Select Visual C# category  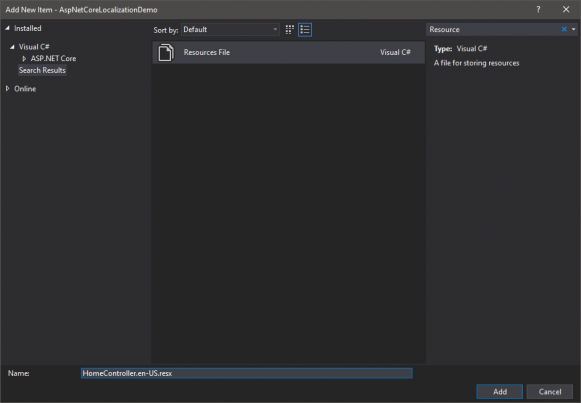coord(34,47)
